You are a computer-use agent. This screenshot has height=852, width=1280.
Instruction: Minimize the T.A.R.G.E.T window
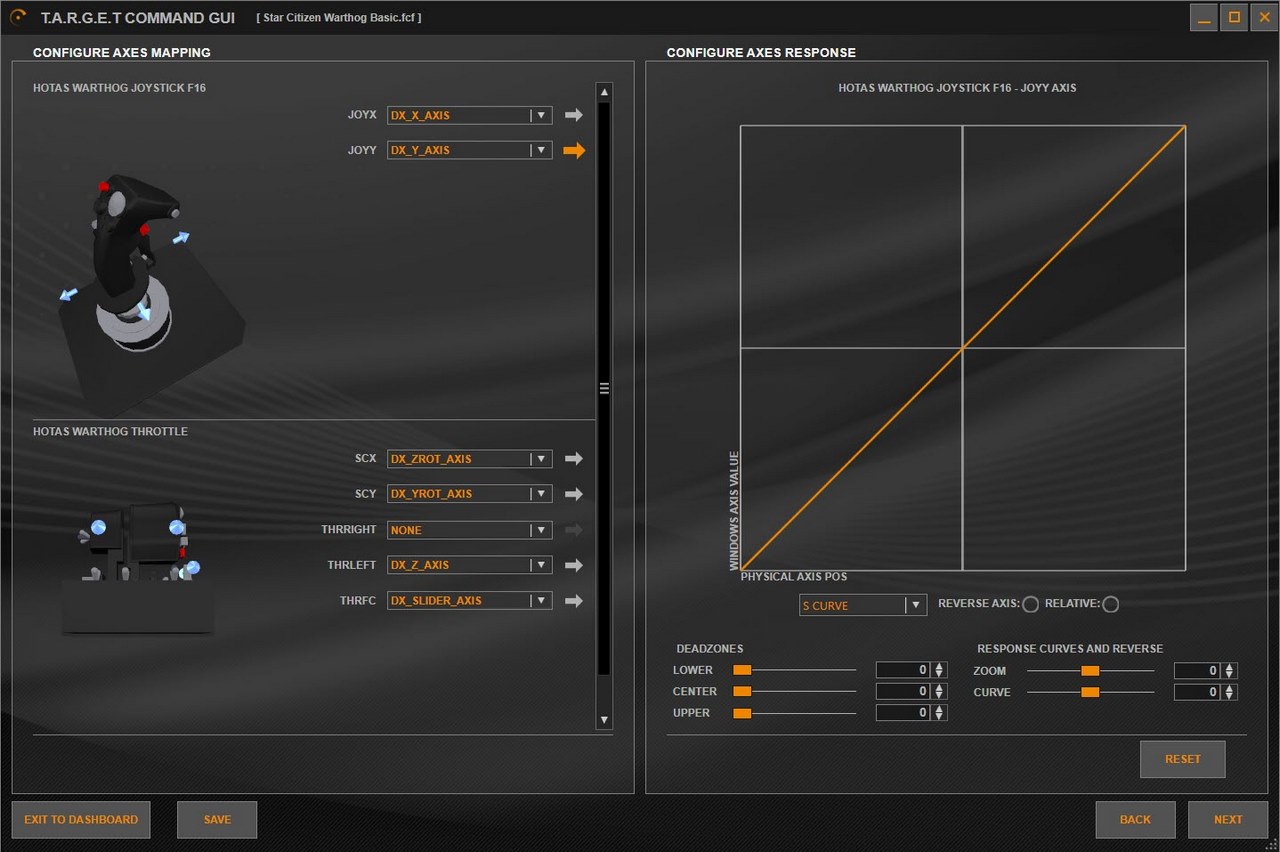pos(1204,17)
